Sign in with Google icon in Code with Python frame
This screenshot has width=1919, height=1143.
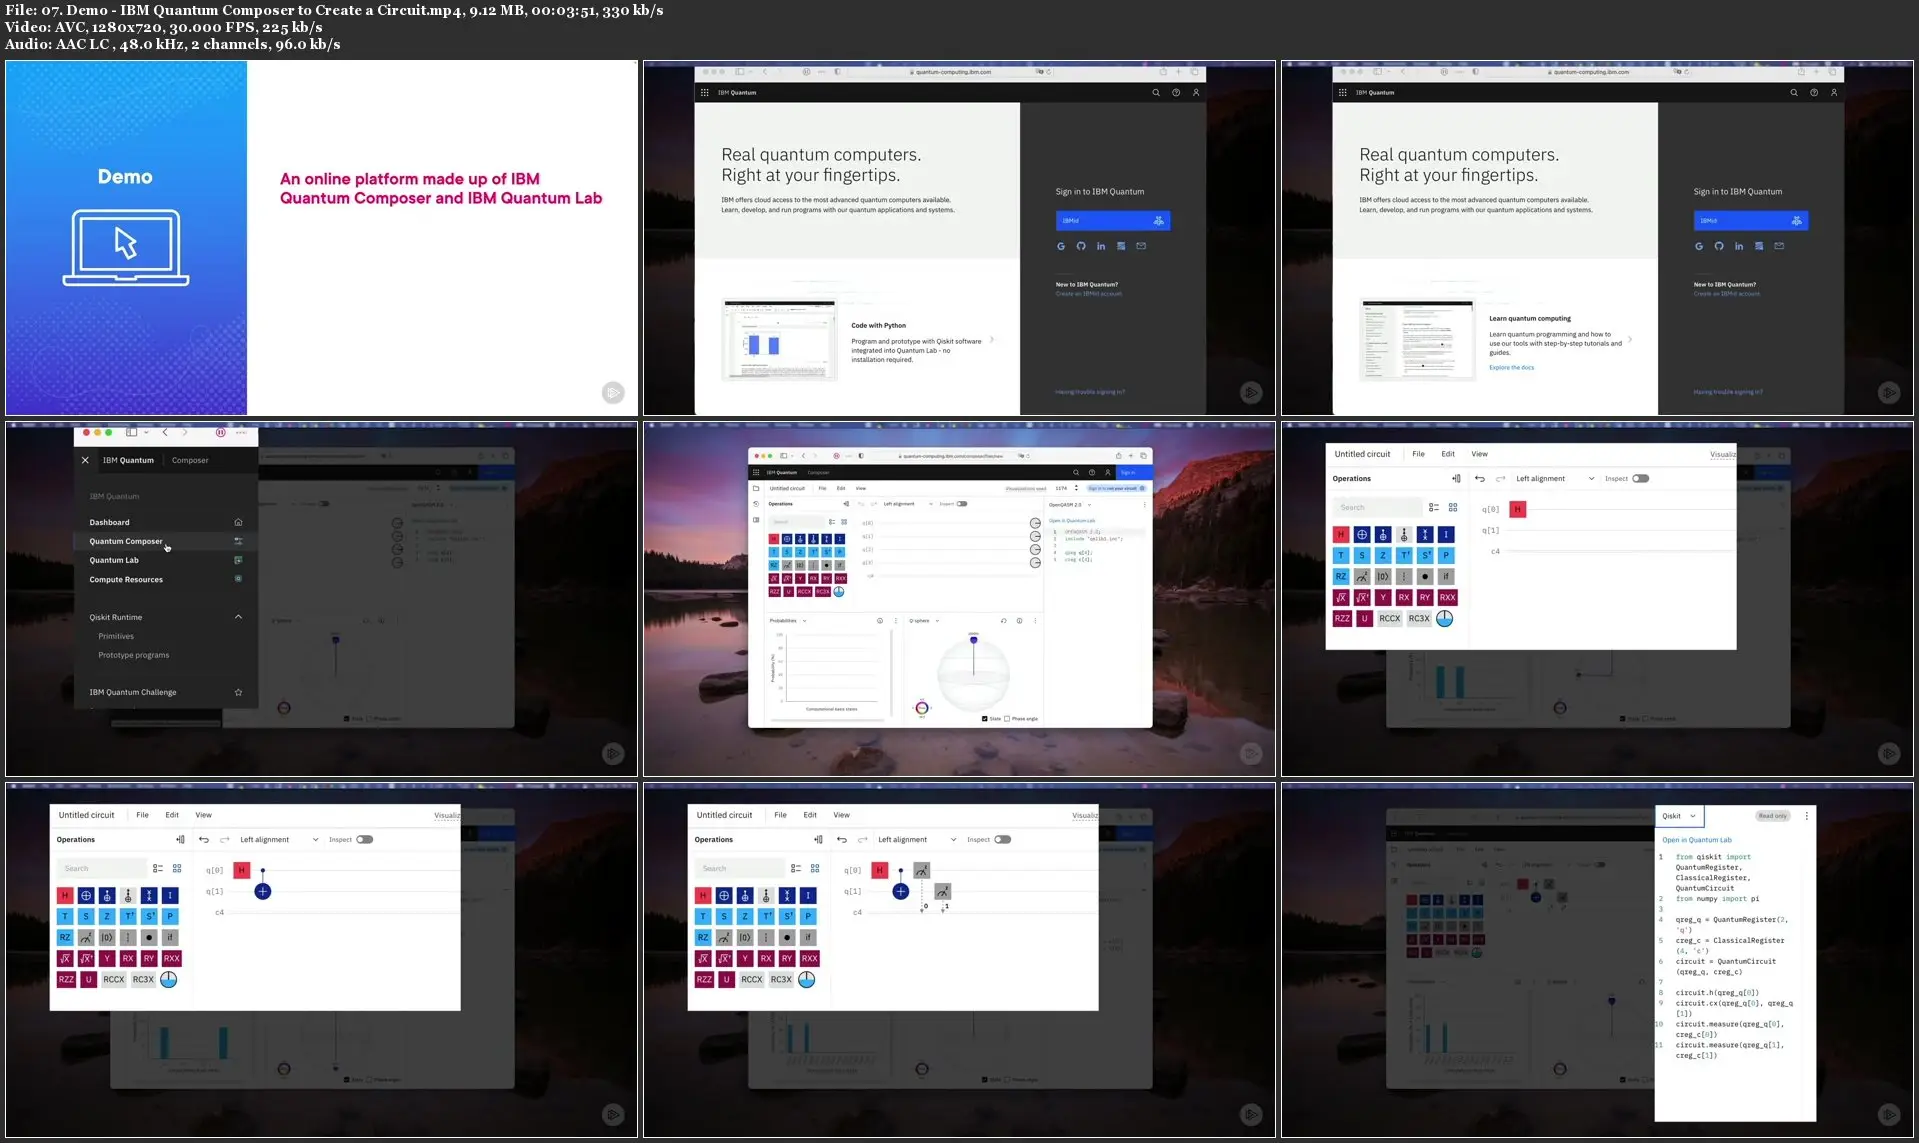1061,246
